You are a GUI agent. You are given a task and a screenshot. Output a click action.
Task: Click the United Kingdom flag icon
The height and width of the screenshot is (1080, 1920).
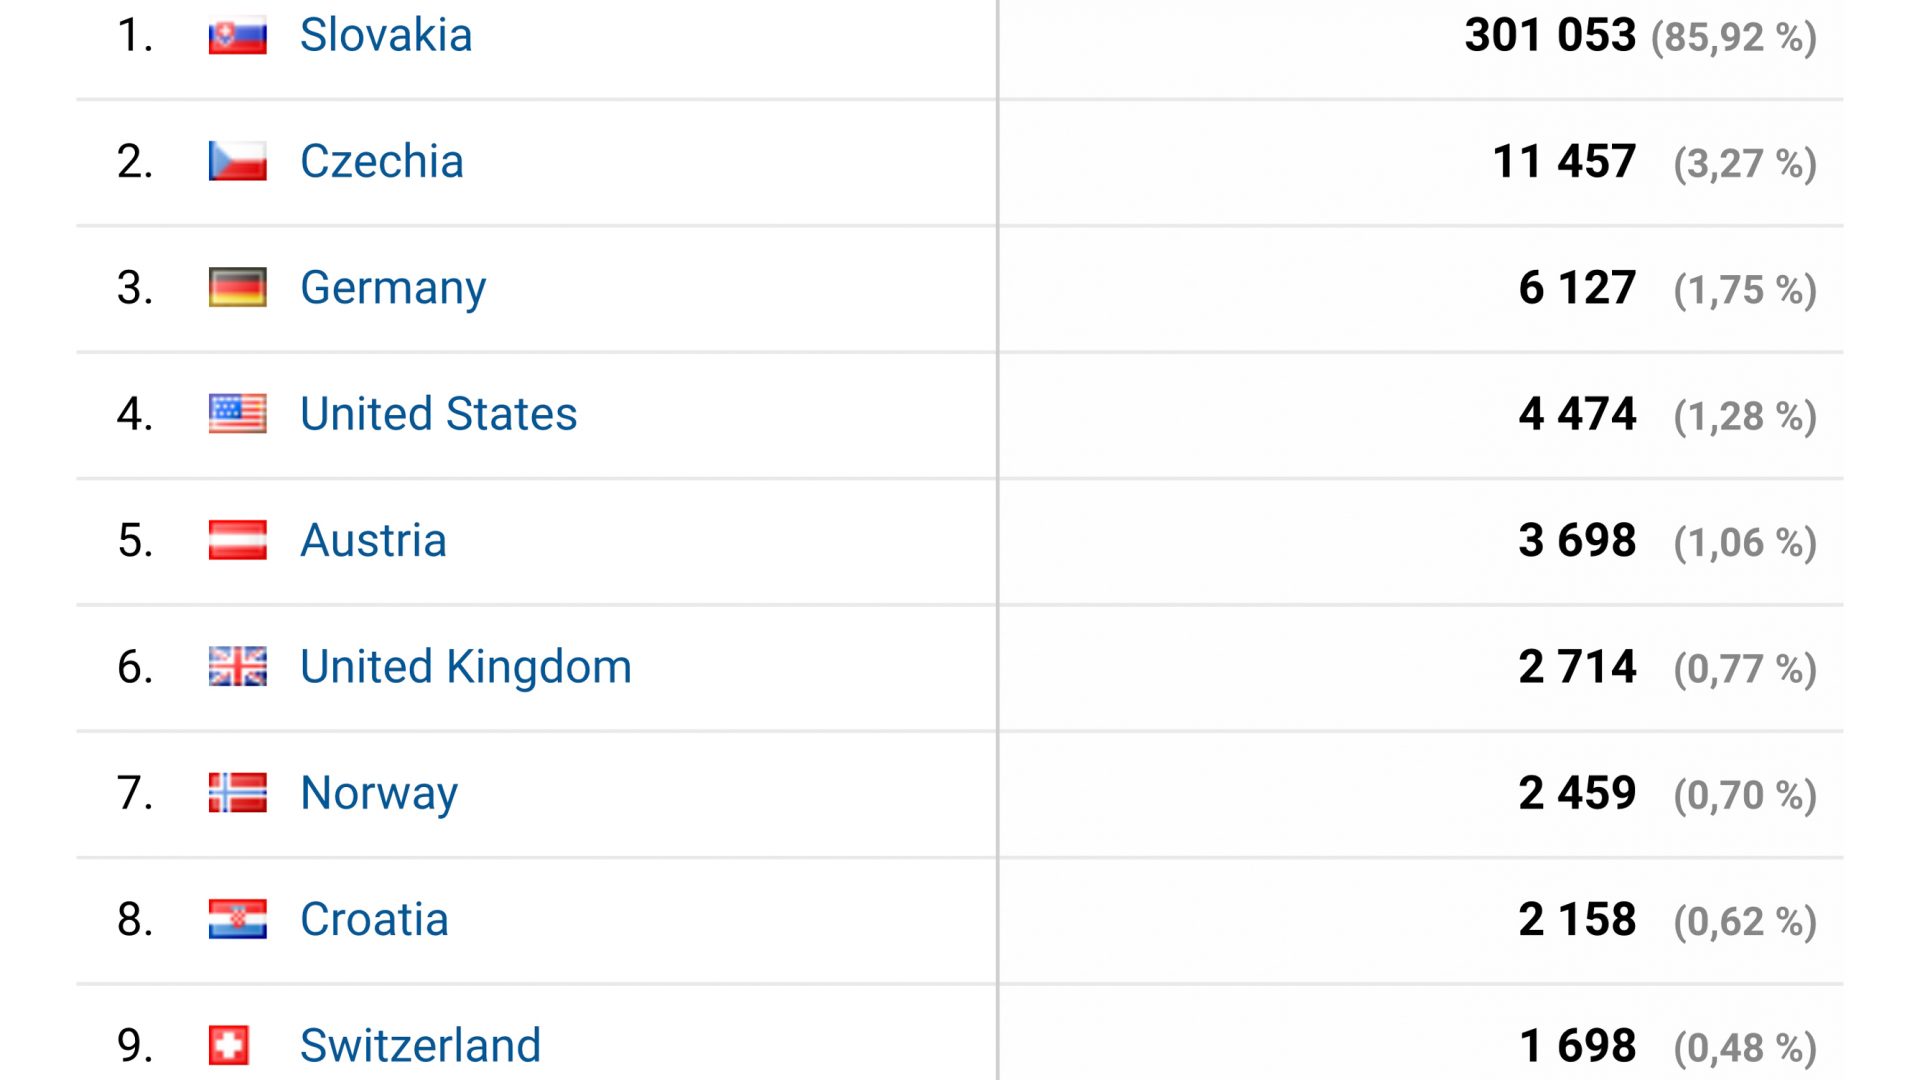click(x=237, y=666)
